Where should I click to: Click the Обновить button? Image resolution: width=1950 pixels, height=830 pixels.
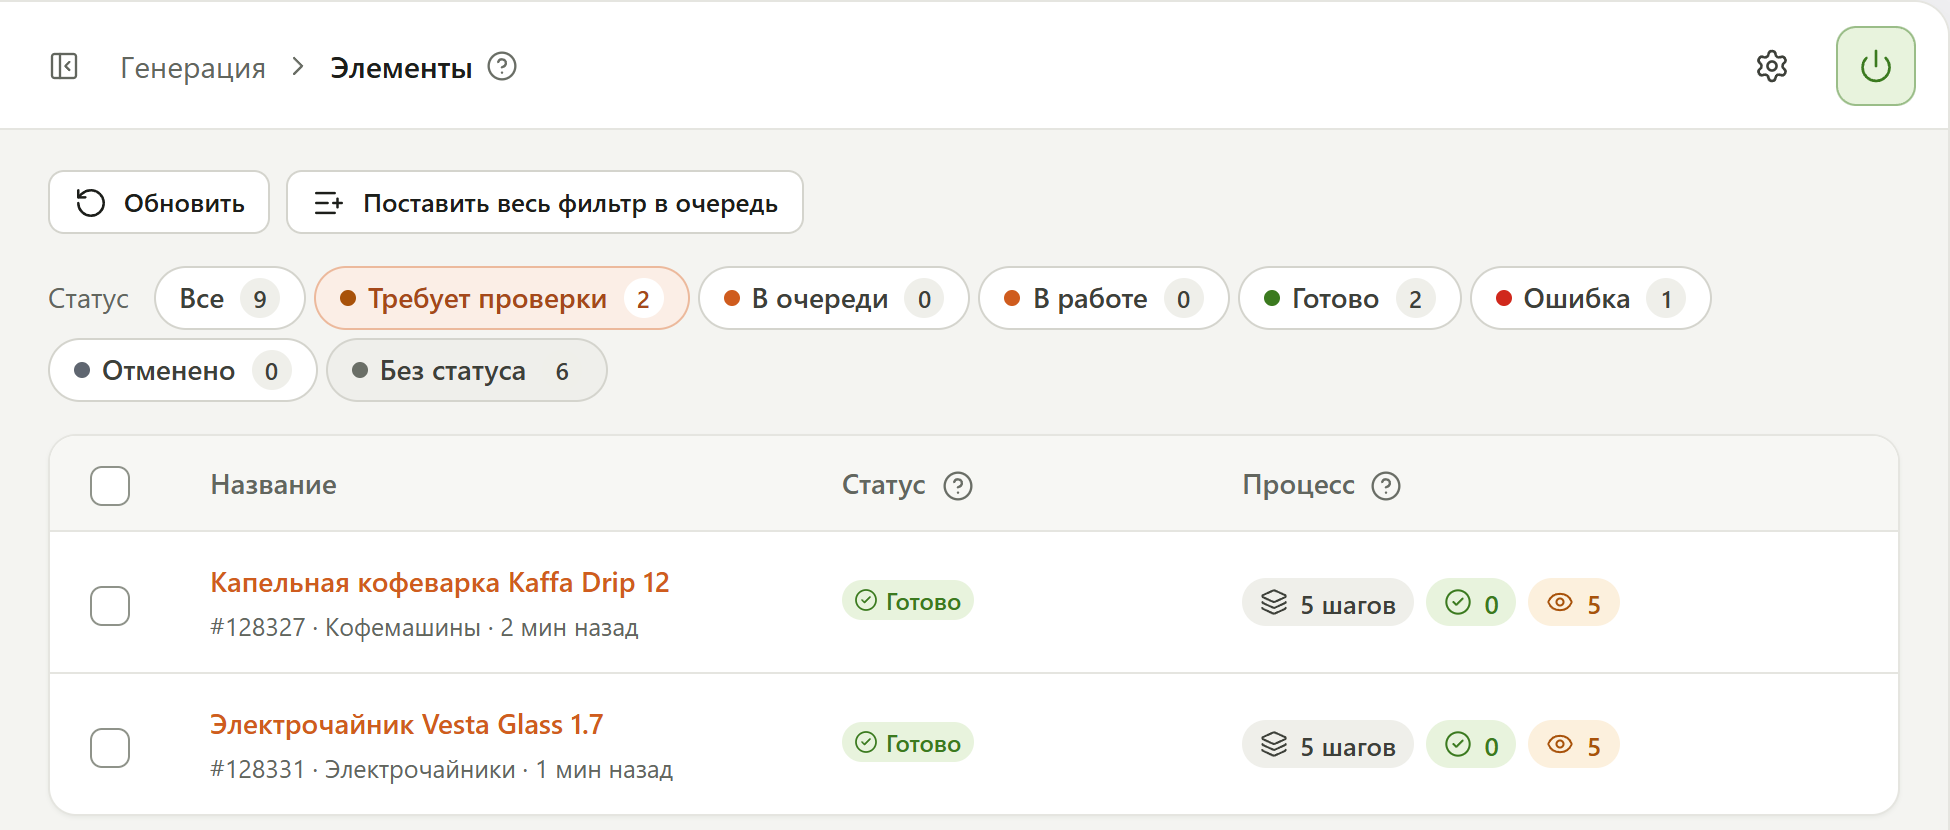point(159,202)
